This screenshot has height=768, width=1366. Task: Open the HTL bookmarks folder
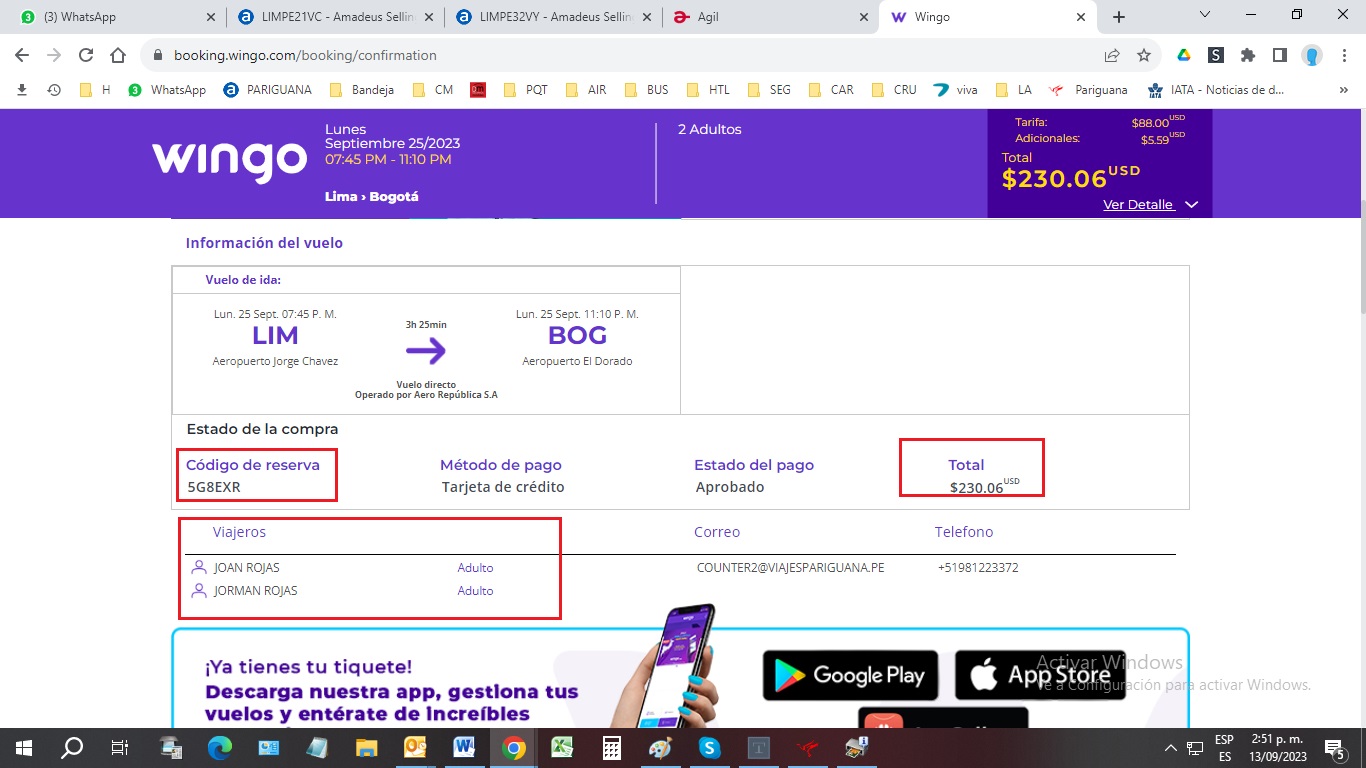[707, 90]
